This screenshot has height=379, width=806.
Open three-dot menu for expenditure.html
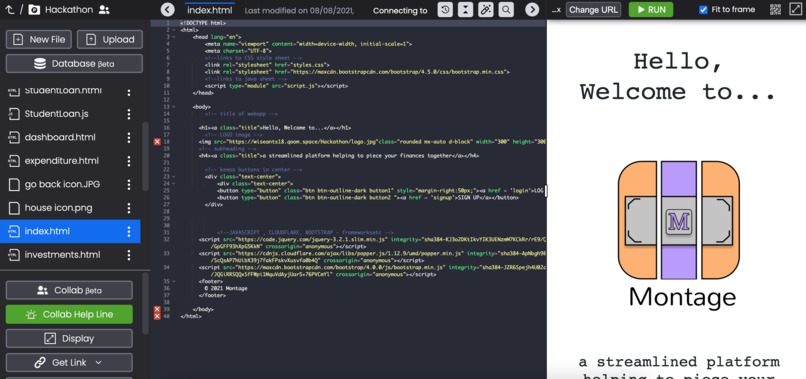[x=129, y=161]
